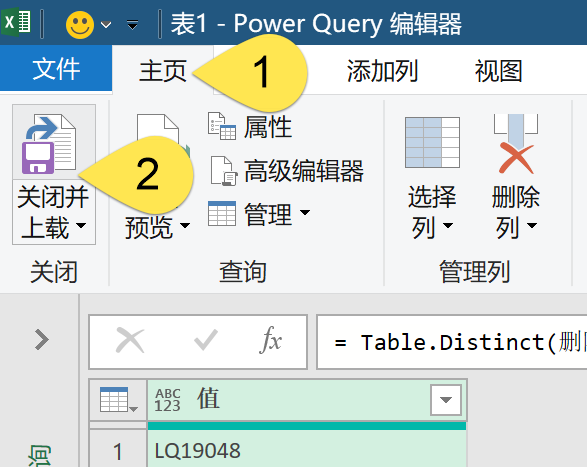Confirm formula with checkmark icon
Screen dimensions: 587x467
pyautogui.click(x=206, y=340)
